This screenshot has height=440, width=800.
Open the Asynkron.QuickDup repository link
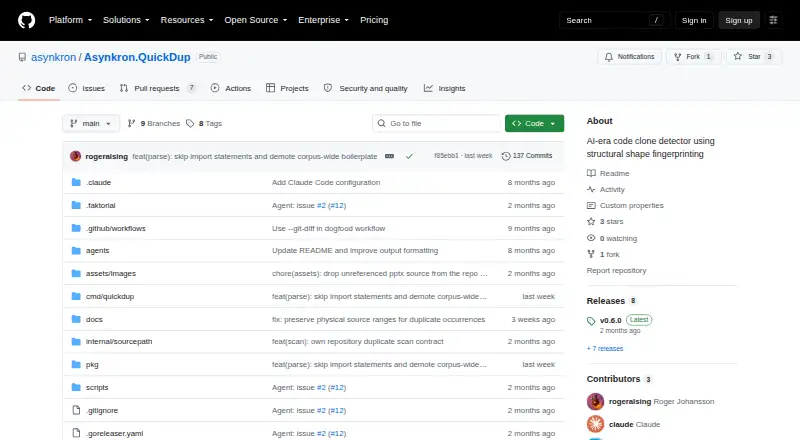[137, 57]
